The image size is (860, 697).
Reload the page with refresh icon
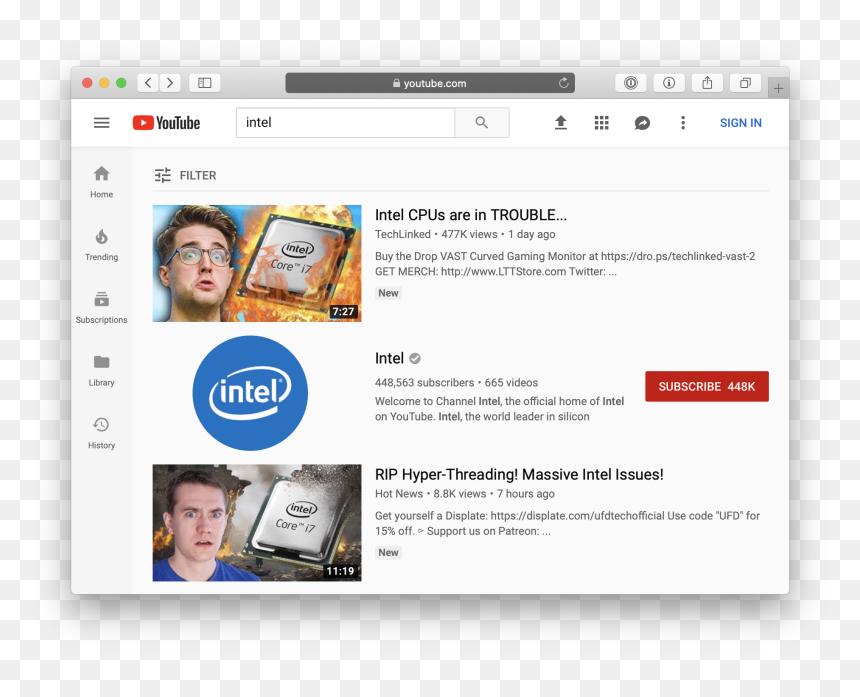(563, 83)
